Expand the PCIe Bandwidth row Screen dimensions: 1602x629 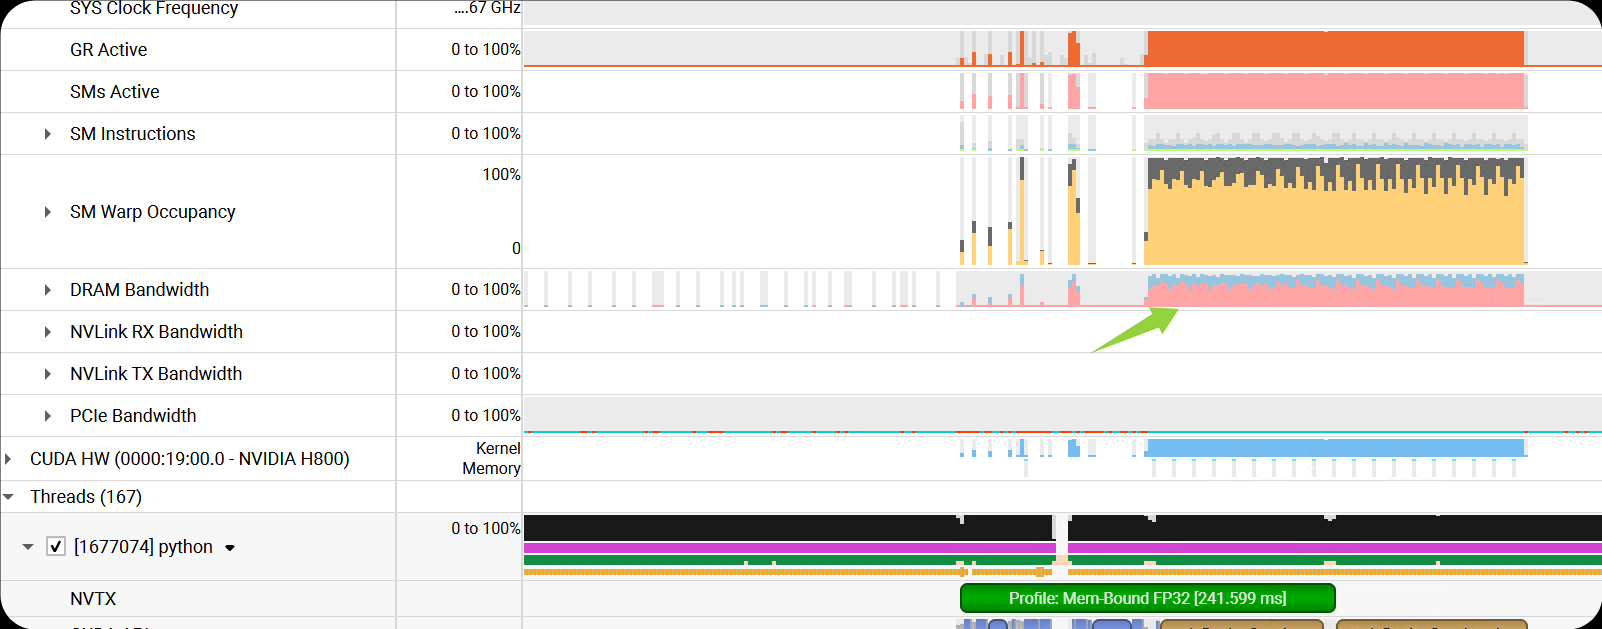(x=47, y=416)
